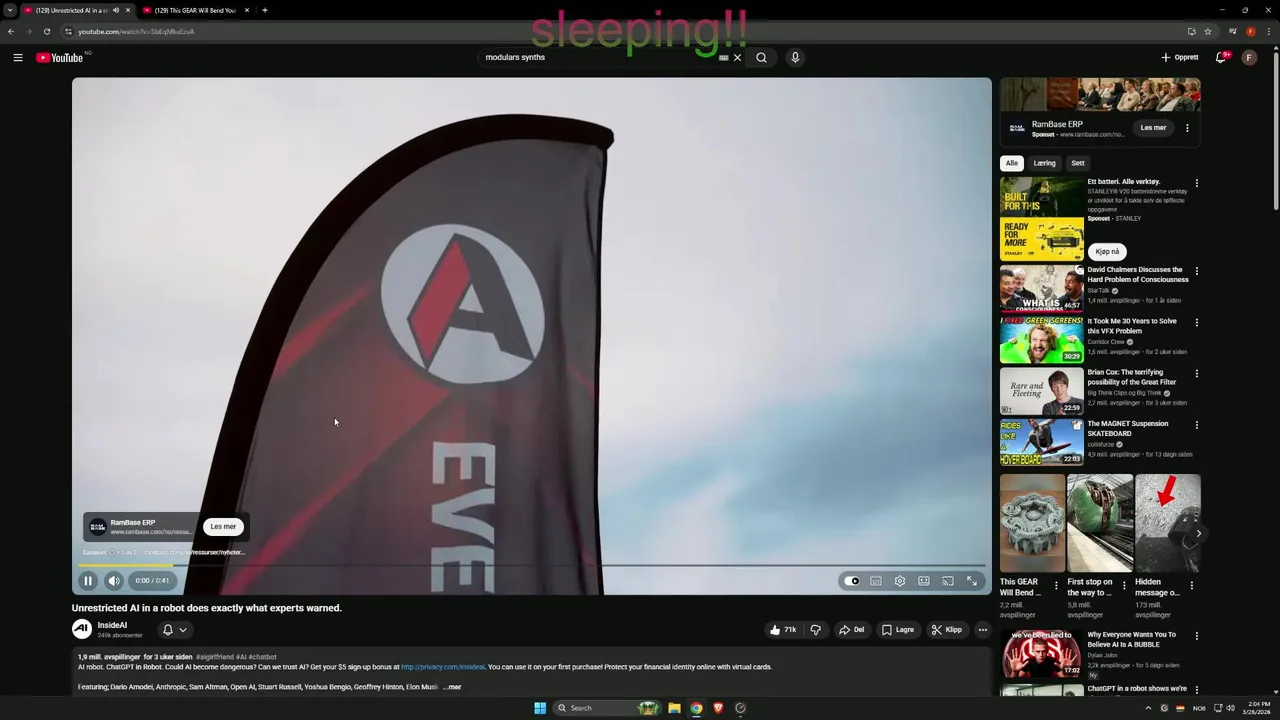This screenshot has width=1280, height=720.
Task: Open the privacy.com/insideai link
Action: (x=443, y=667)
